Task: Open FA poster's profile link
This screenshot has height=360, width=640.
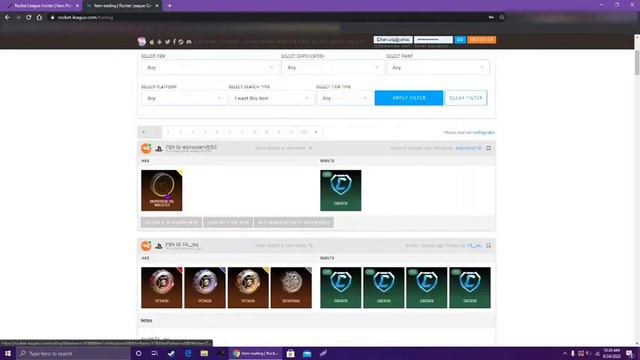Action: [474, 246]
